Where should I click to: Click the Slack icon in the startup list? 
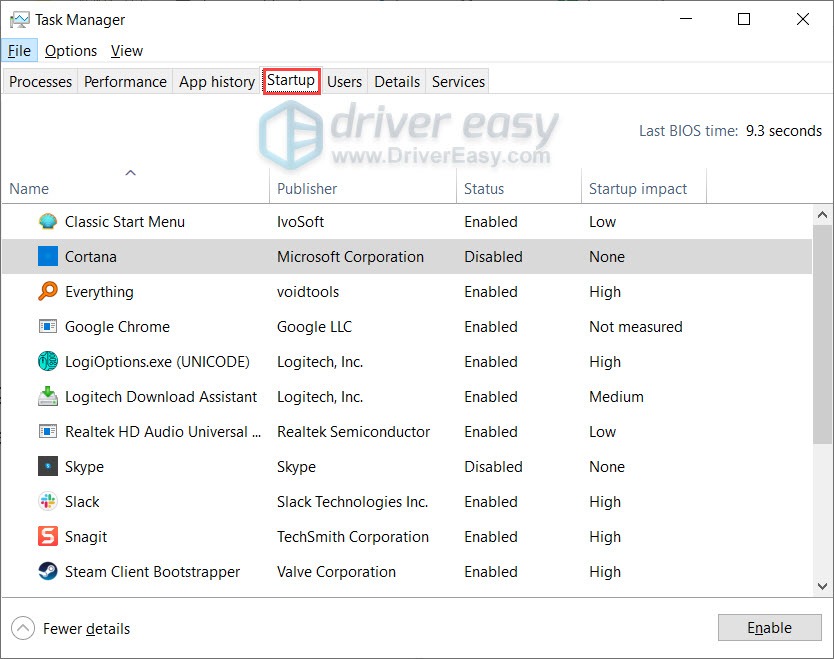point(48,501)
